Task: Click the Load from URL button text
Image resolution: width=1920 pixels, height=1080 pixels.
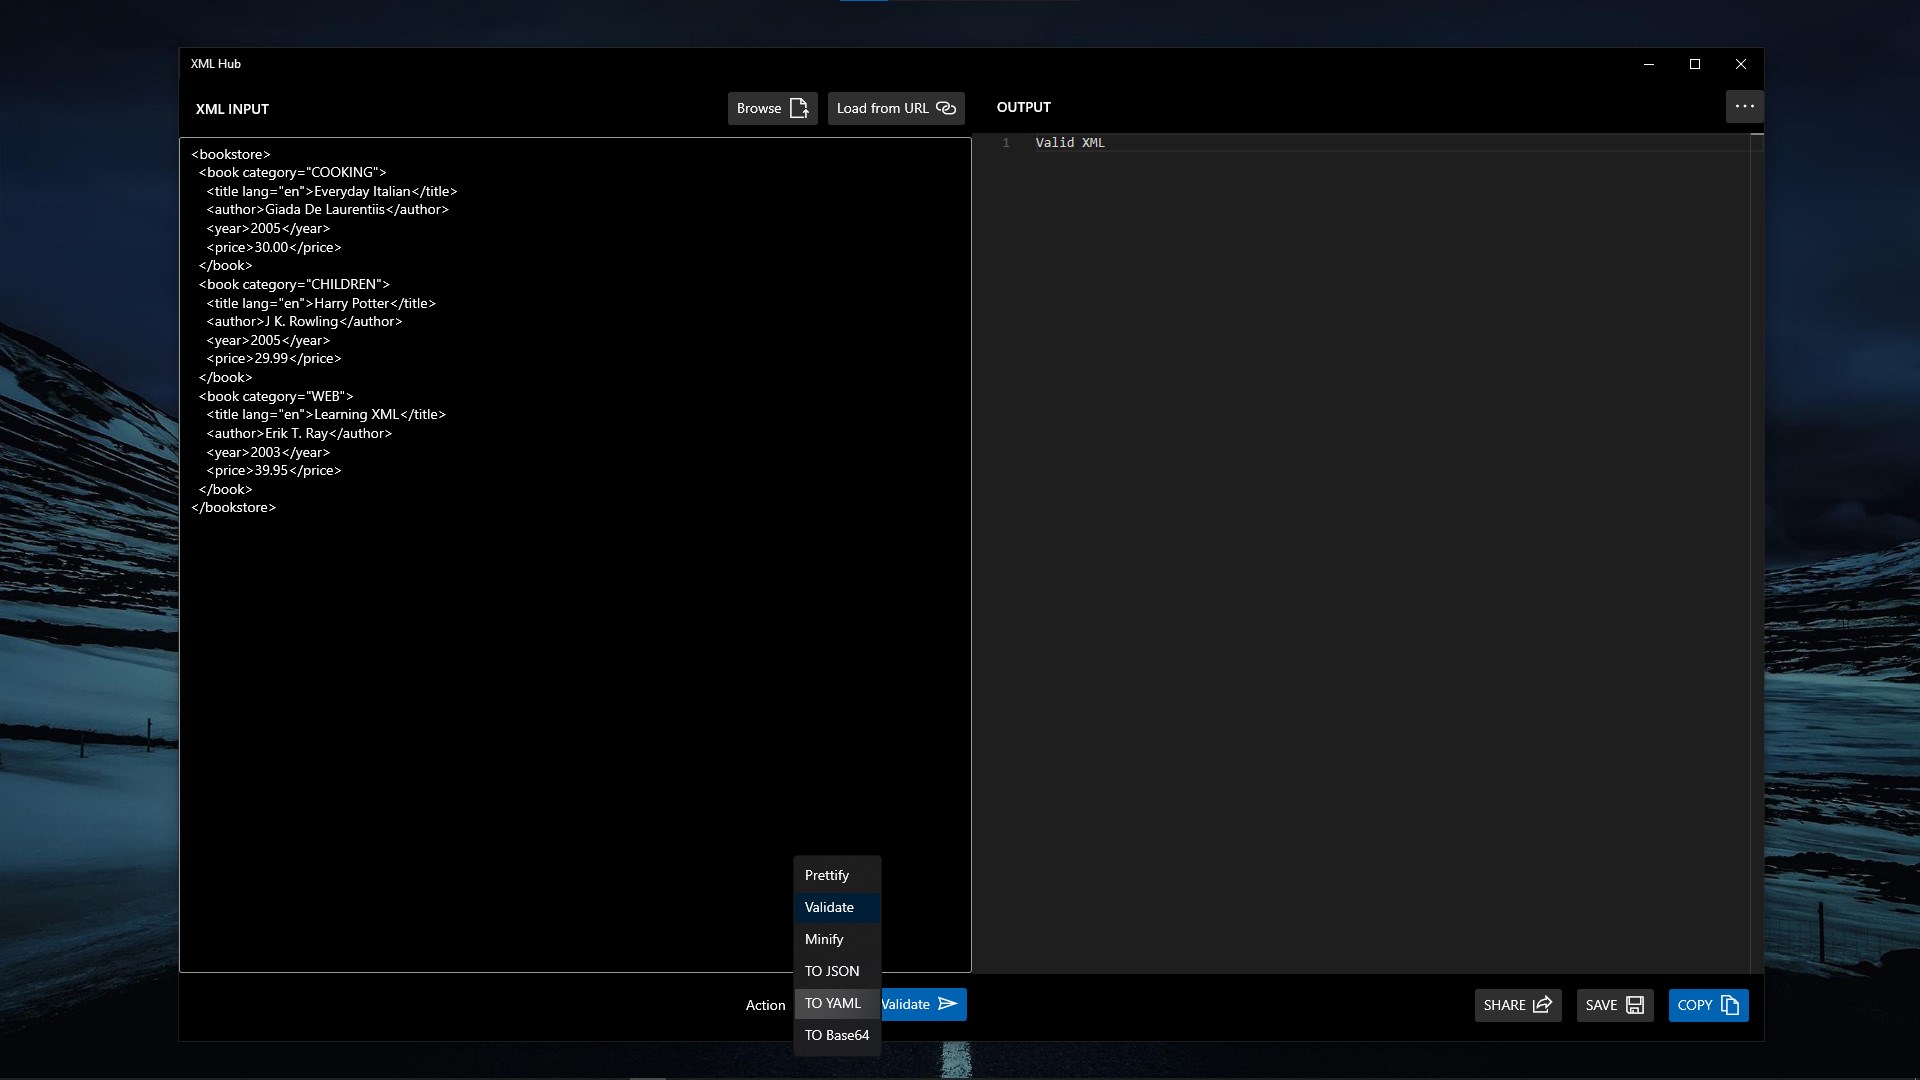Action: [882, 108]
